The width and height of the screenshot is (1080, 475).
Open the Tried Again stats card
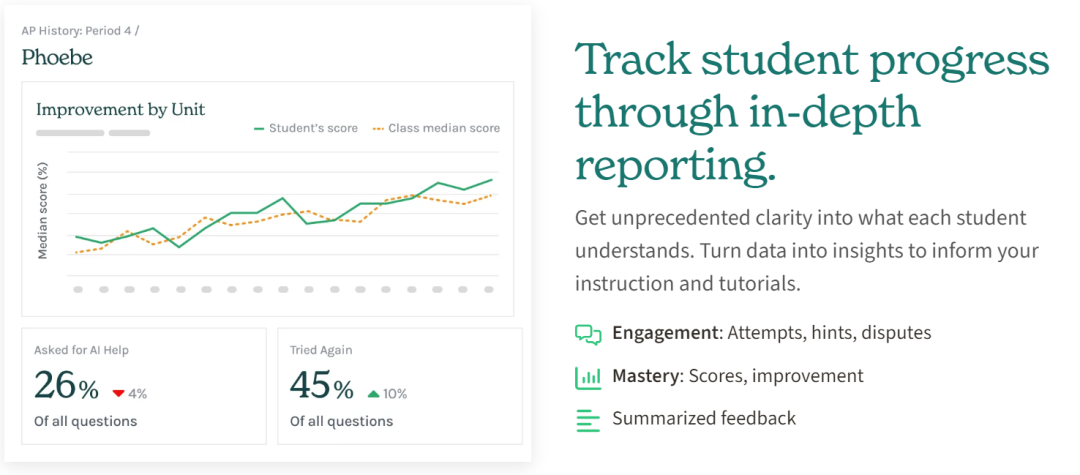[399, 386]
